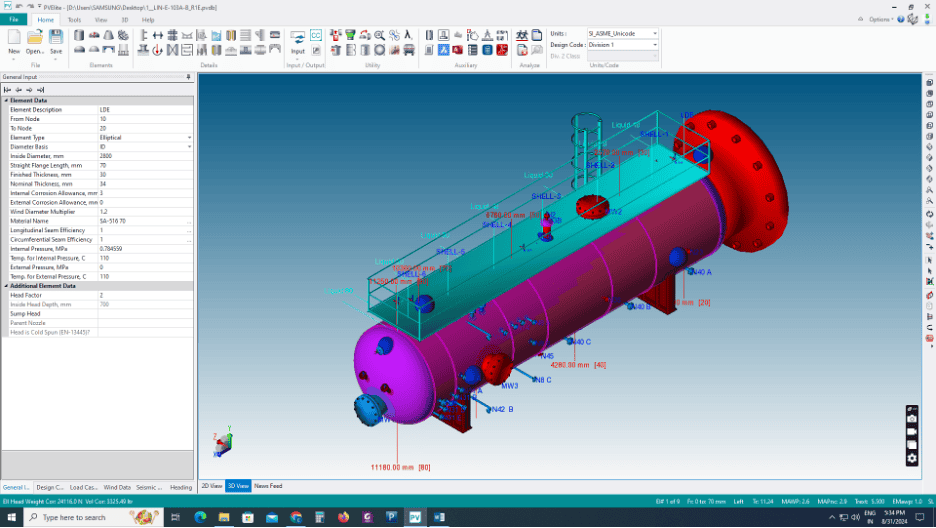936x528 pixels.
Task: Open the Input button in Input/Output group
Action: pos(298,41)
